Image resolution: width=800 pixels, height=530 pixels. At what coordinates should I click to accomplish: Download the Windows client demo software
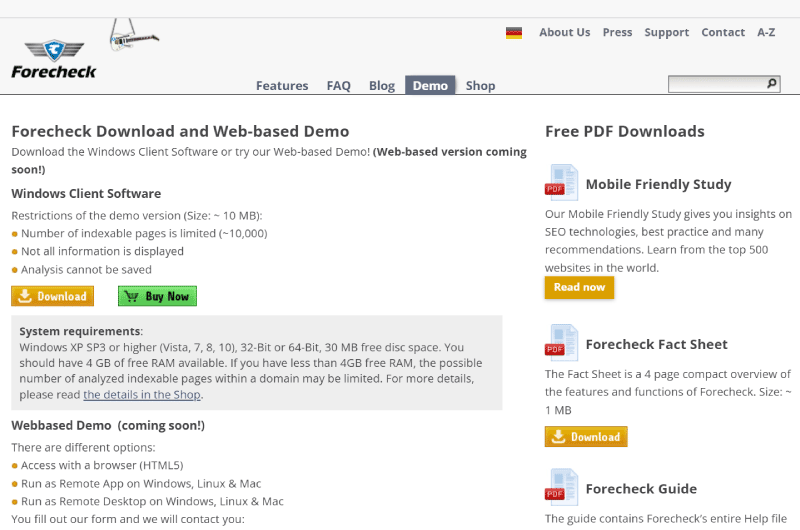[53, 296]
